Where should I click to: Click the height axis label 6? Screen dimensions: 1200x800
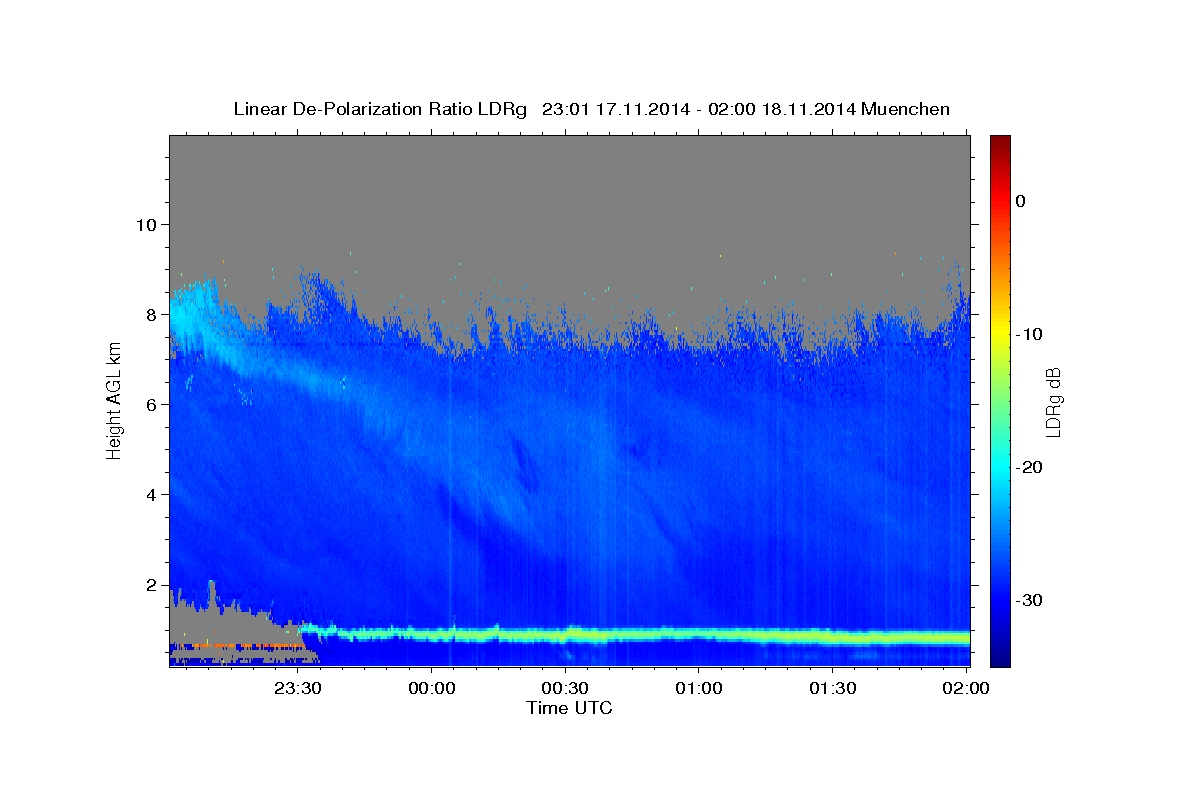tap(150, 404)
